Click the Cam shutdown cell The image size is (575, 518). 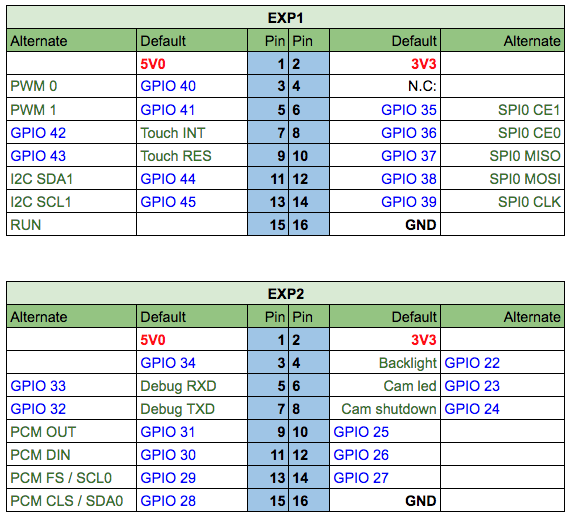tap(385, 409)
